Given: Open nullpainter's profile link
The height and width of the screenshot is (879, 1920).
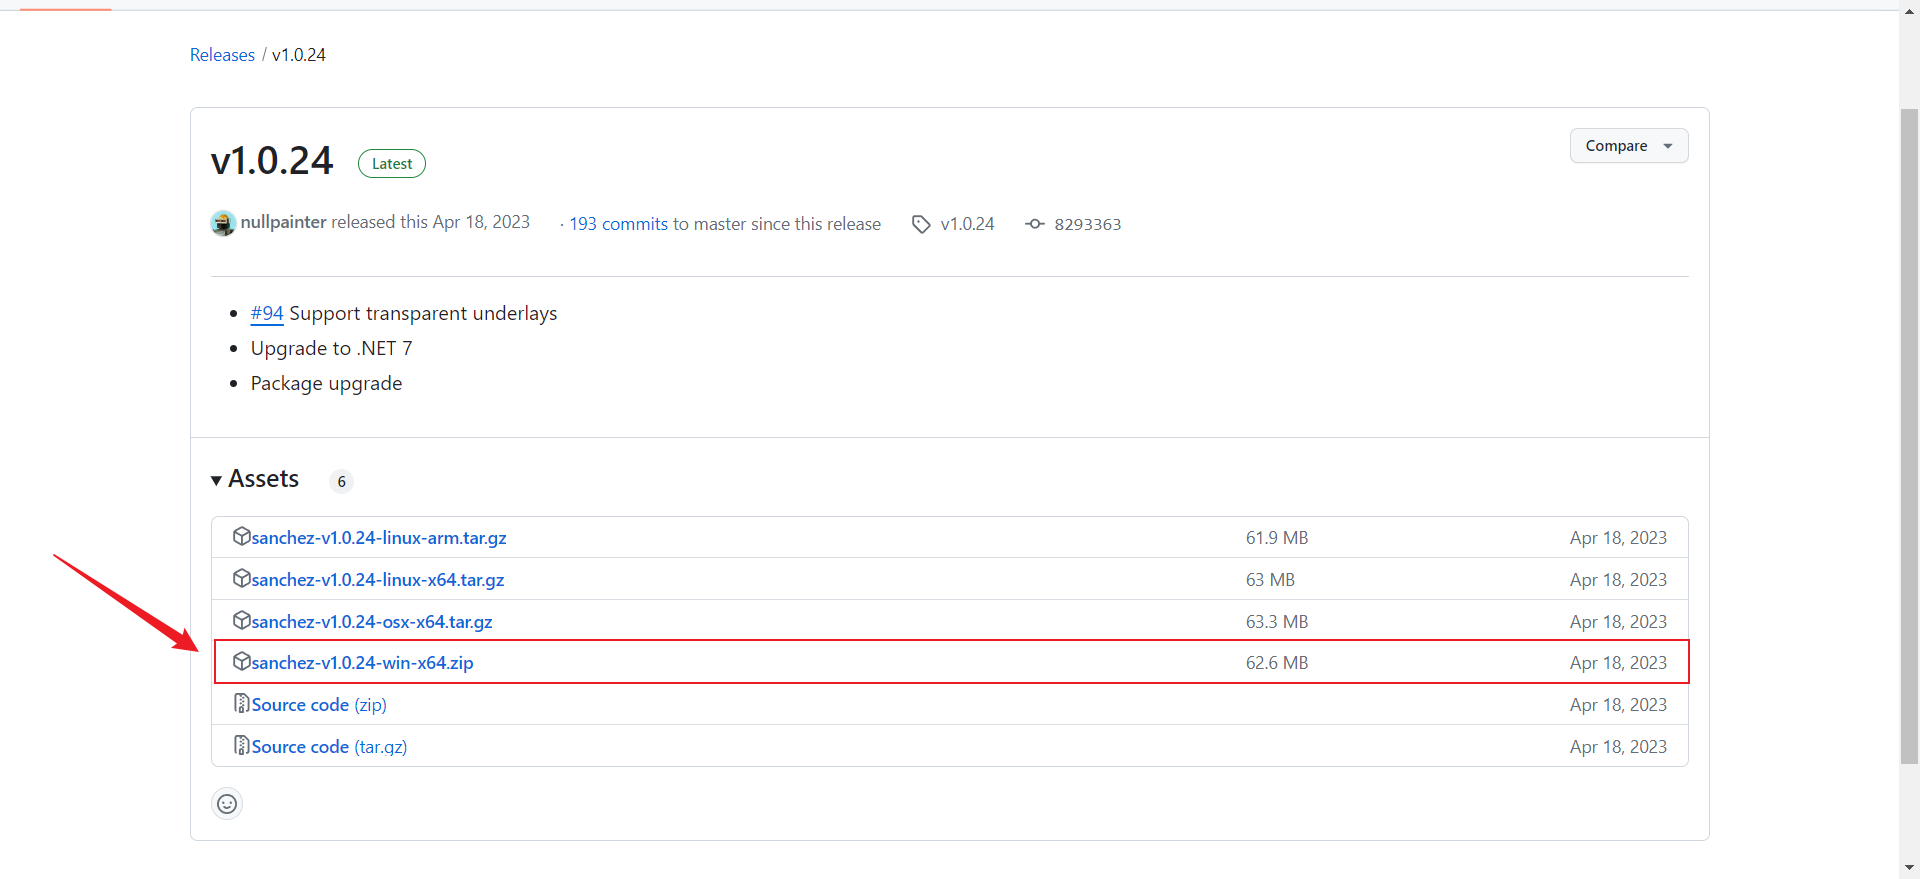Looking at the screenshot, I should [283, 222].
